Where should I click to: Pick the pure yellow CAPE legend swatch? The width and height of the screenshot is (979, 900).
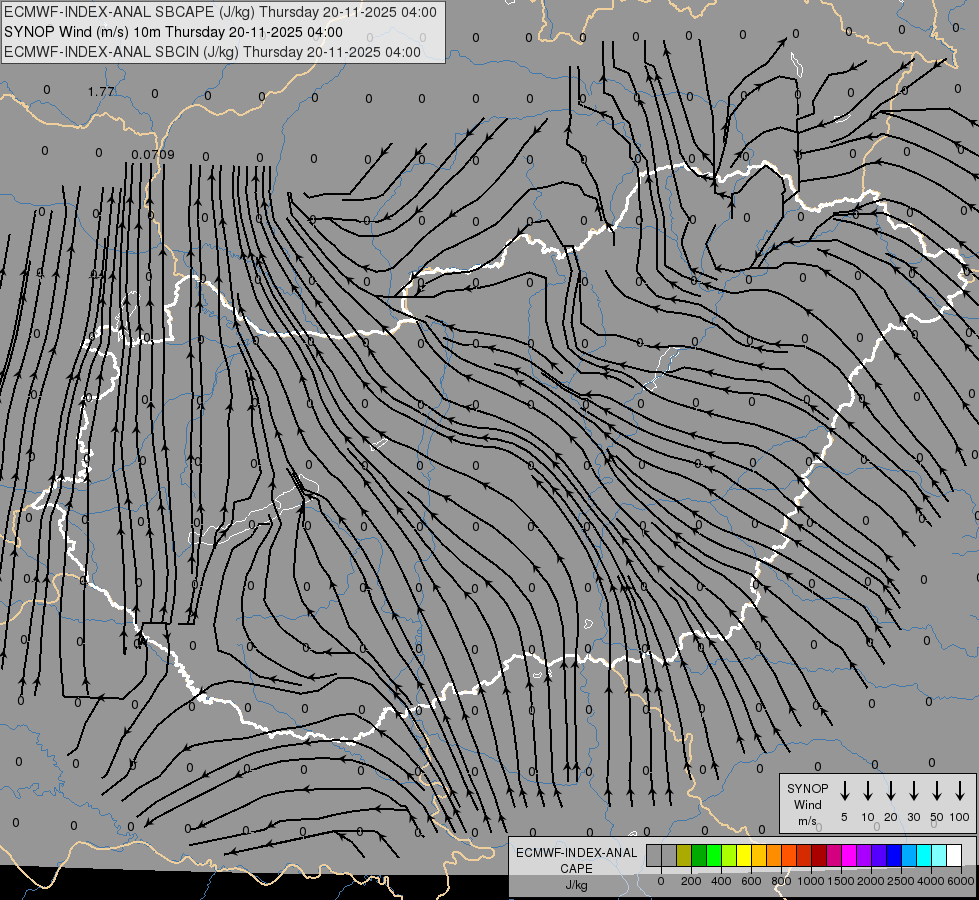744,855
